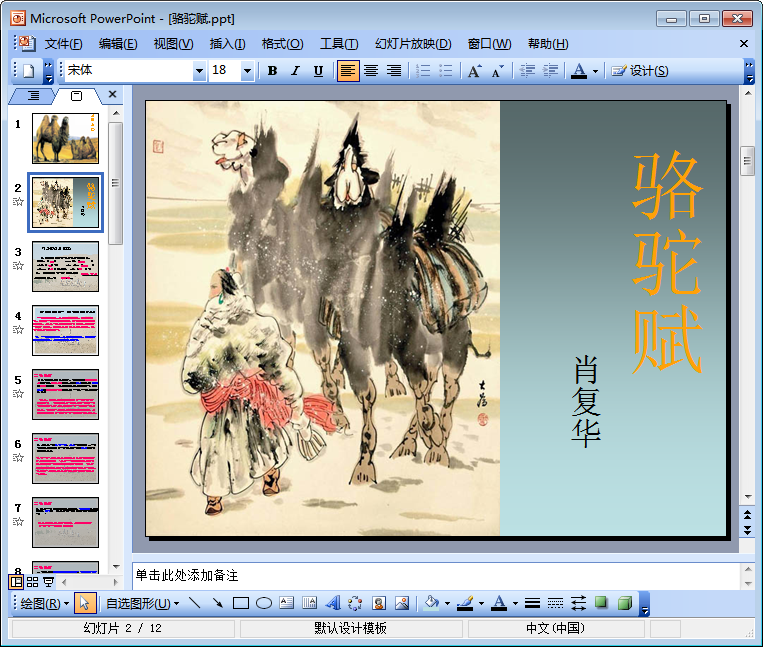The width and height of the screenshot is (763, 647).
Task: Choose dash style
Action: [555, 604]
